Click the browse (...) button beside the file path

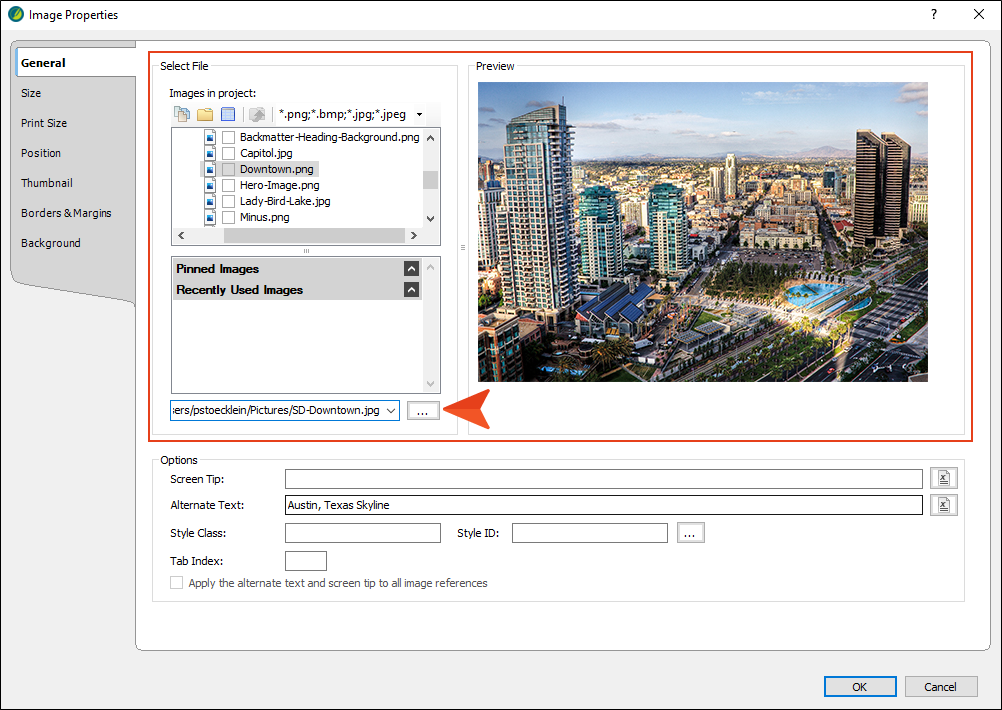point(422,411)
